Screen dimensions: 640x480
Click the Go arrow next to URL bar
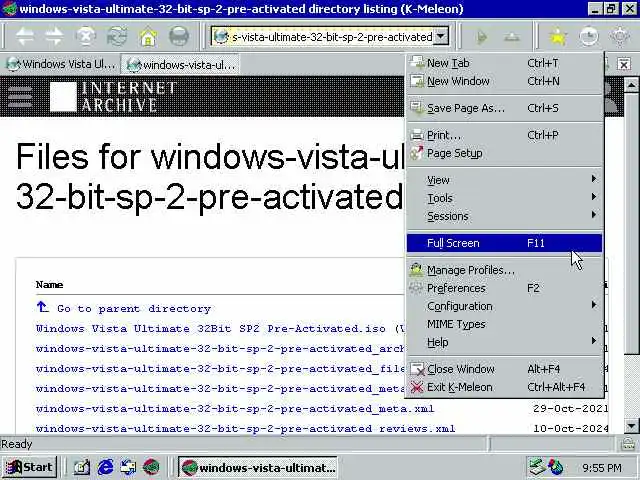[x=482, y=37]
